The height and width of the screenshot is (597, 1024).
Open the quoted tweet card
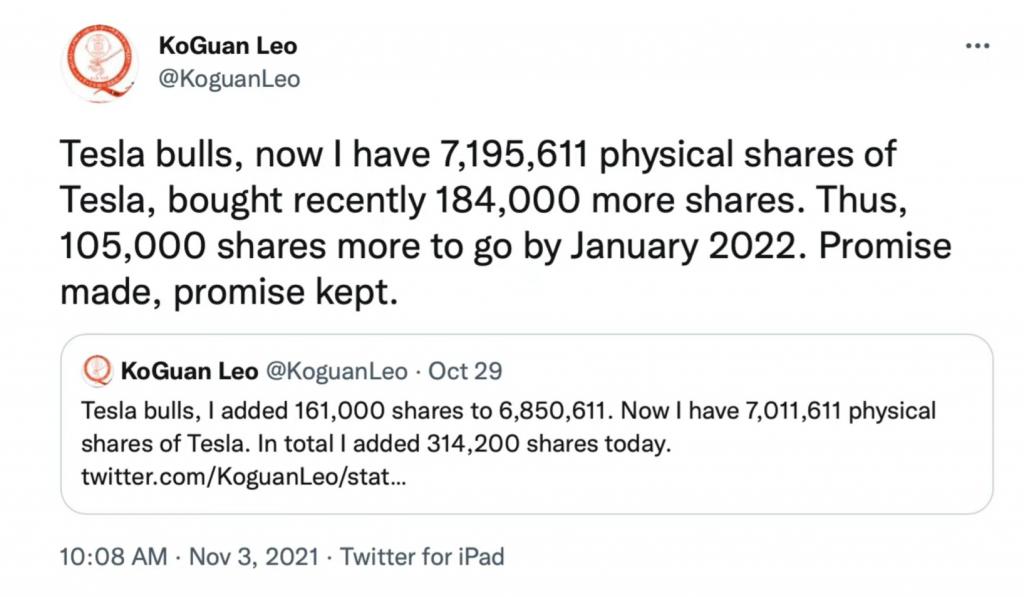click(527, 424)
